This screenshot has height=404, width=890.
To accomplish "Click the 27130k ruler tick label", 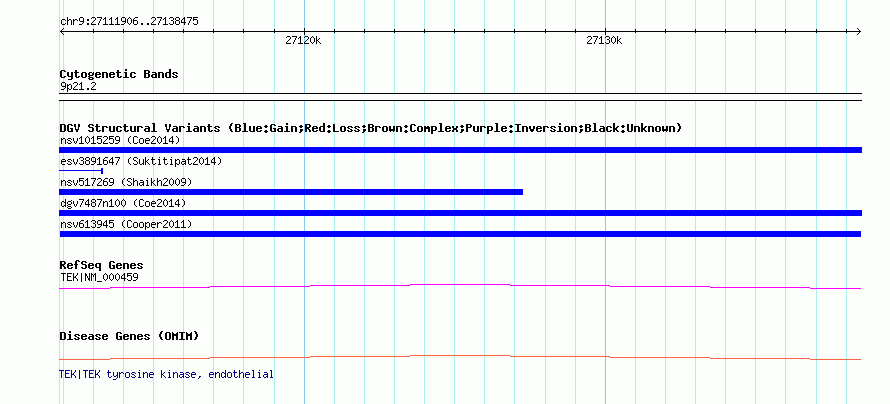I will [604, 41].
